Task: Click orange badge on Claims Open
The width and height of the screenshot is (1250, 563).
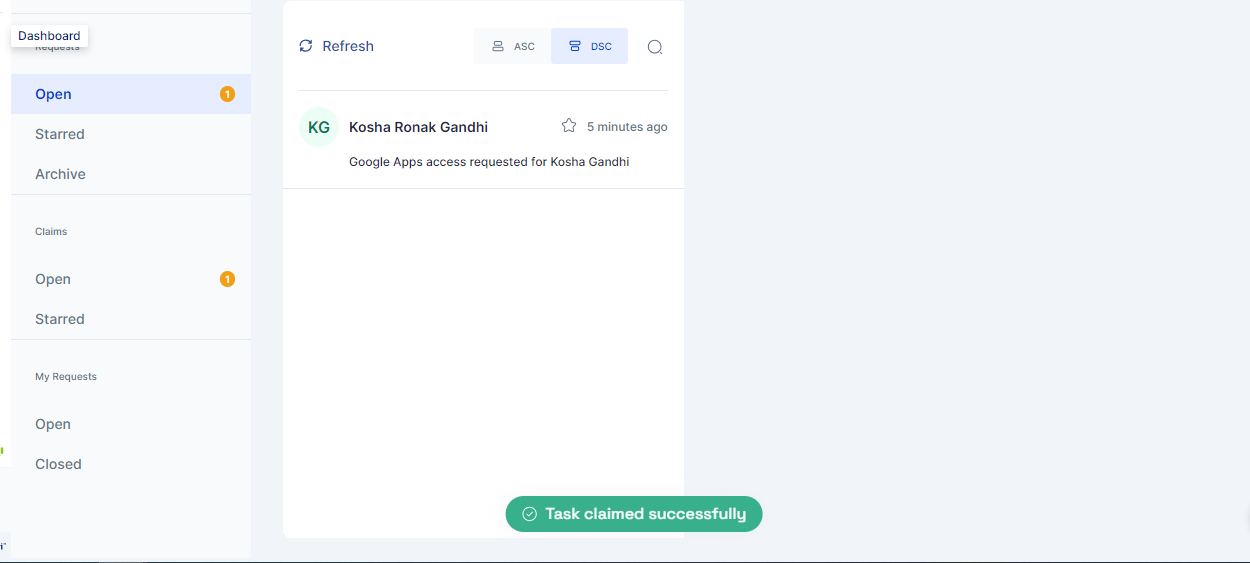Action: tap(227, 279)
